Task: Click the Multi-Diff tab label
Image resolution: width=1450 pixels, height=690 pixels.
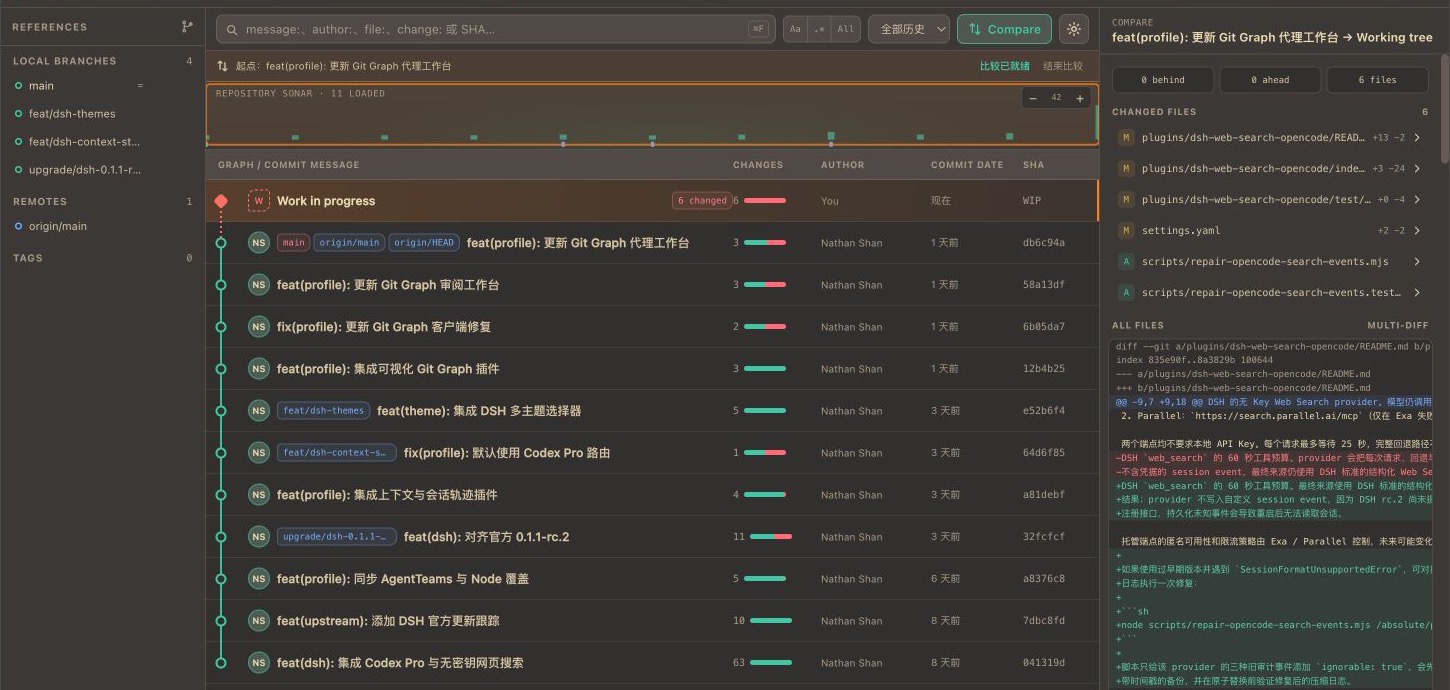Action: coord(1397,325)
